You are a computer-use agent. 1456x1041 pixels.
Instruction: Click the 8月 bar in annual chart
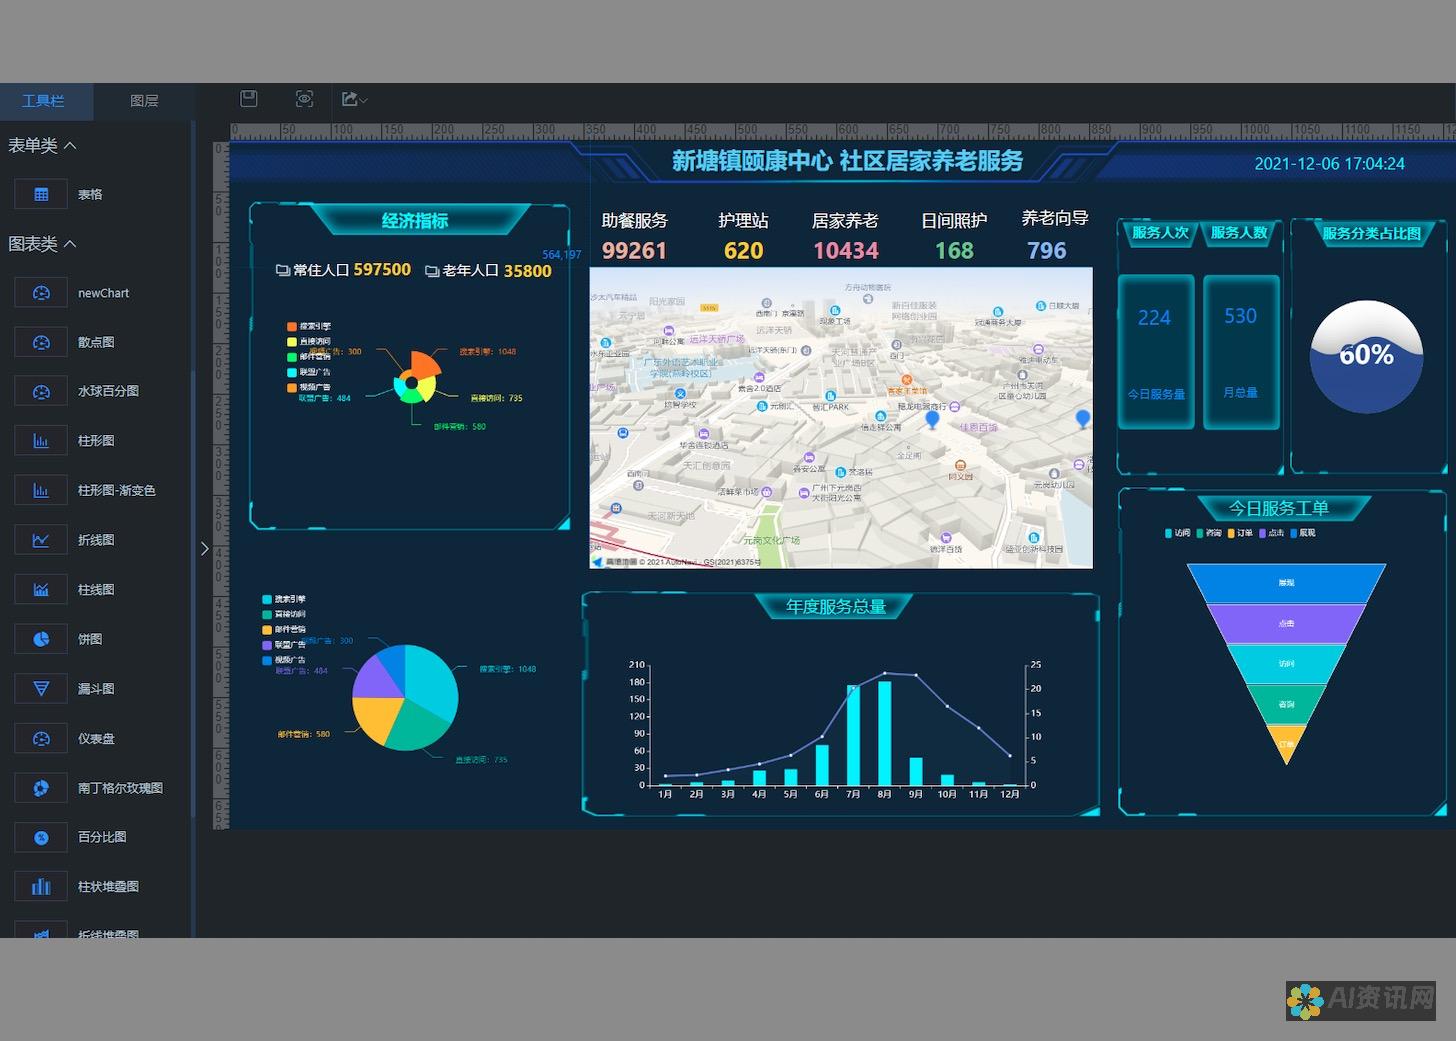point(884,733)
